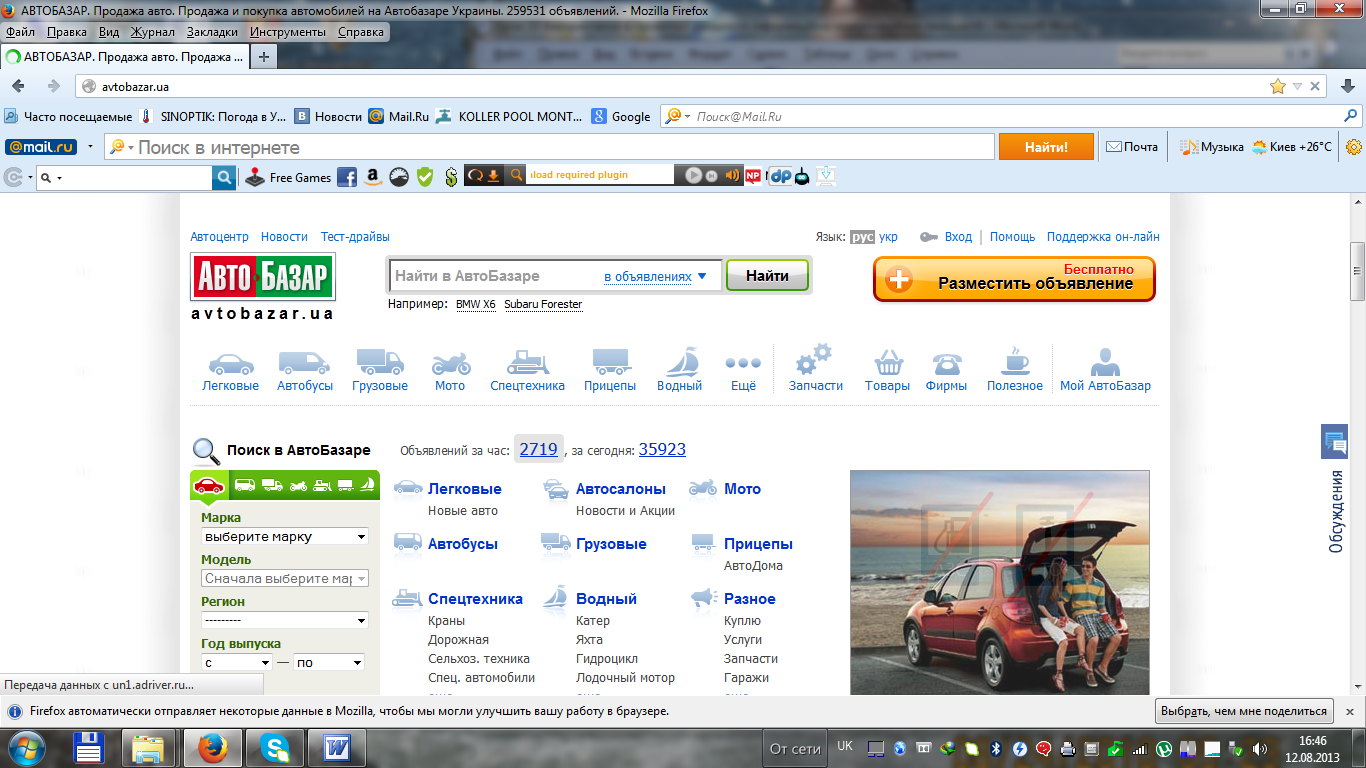The image size is (1366, 768).
Task: Open Skype from the Windows taskbar
Action: 274,747
